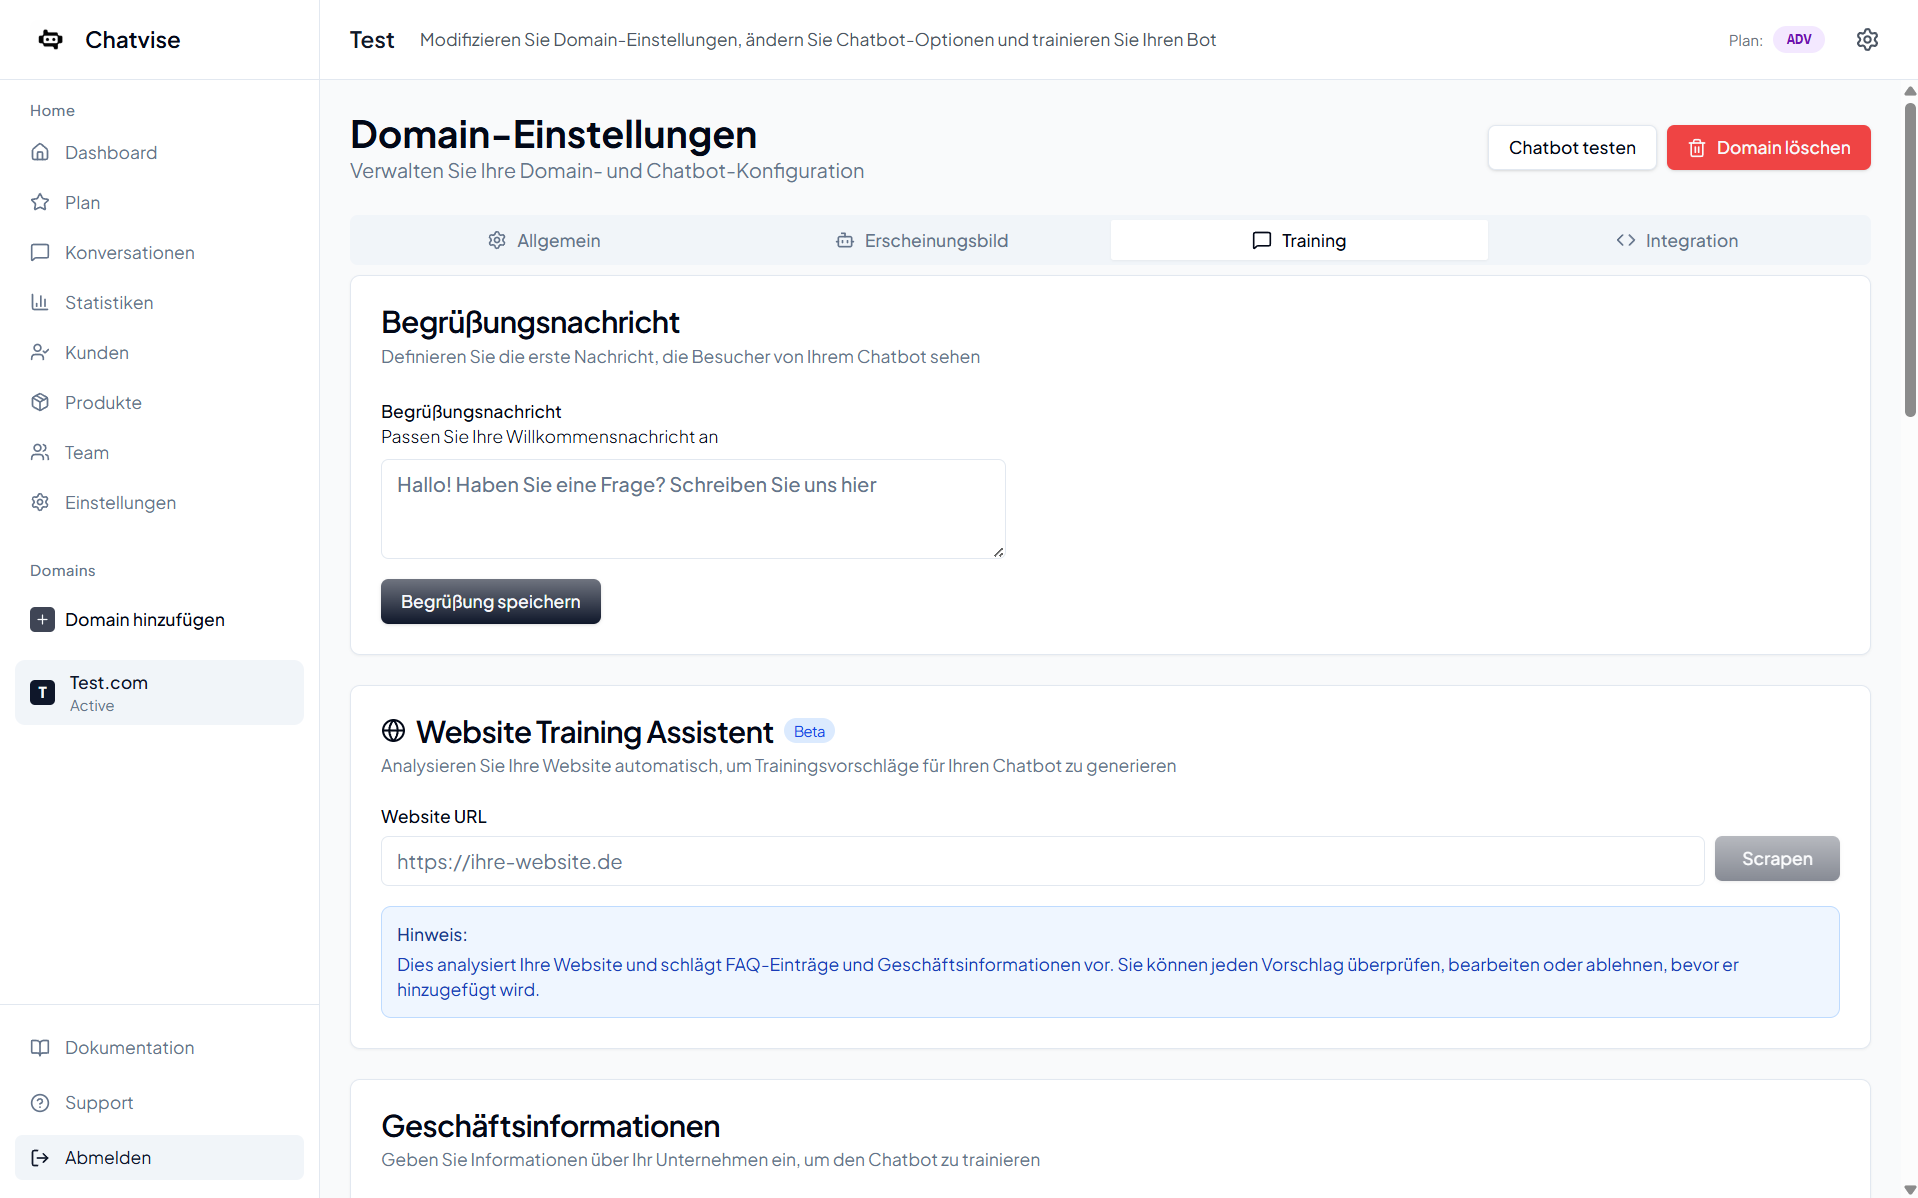Click the Abmelden logout icon
Screen dimensions: 1918x1198
[40, 1157]
